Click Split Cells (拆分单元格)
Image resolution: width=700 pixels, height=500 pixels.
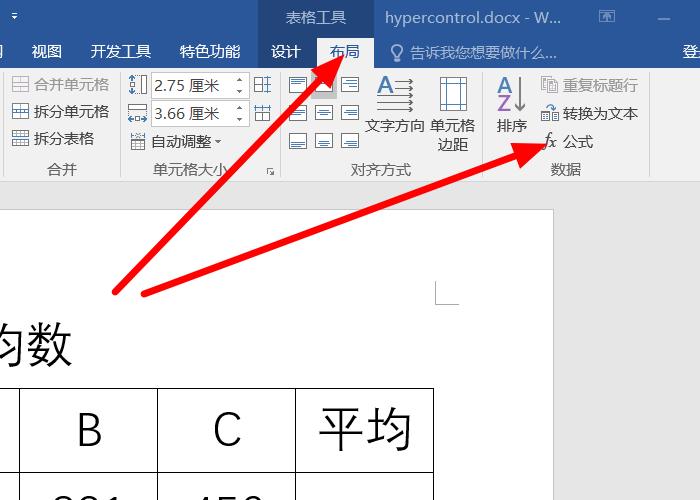pos(60,111)
